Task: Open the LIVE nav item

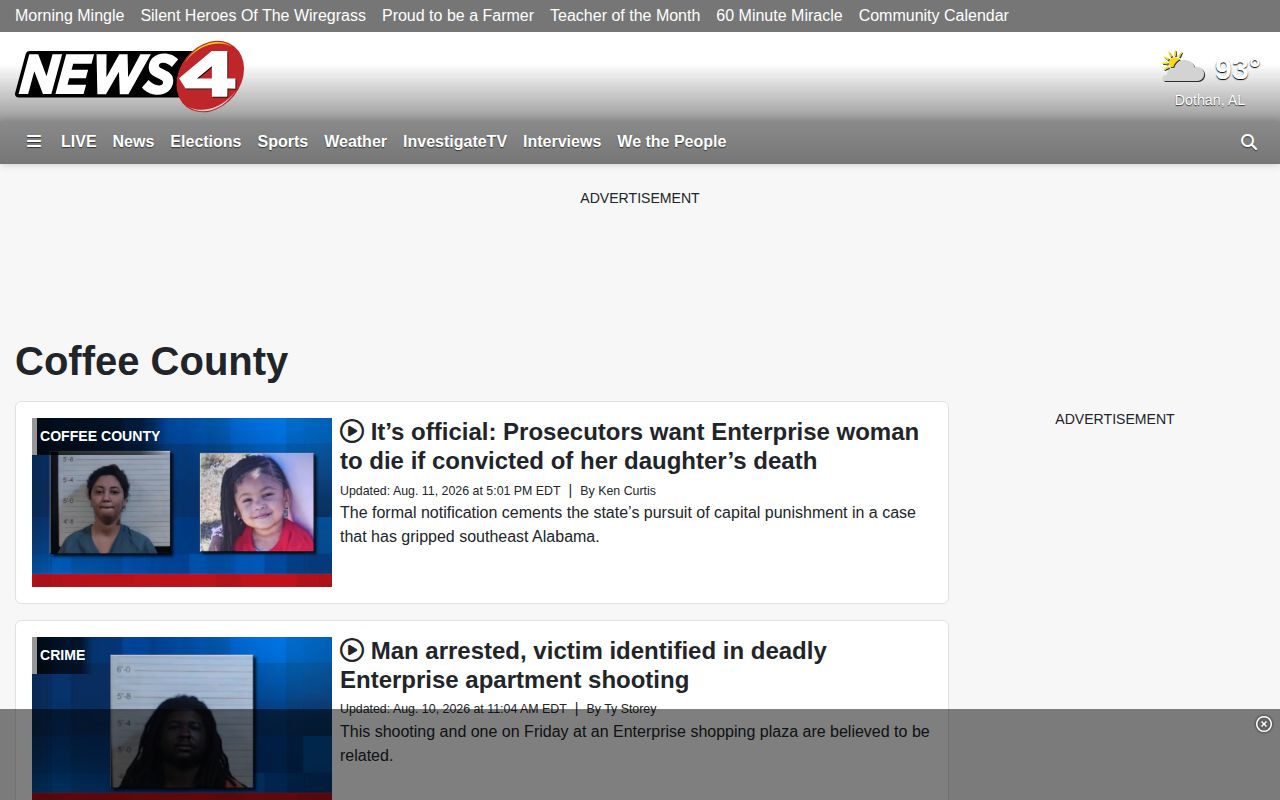Action: tap(79, 142)
